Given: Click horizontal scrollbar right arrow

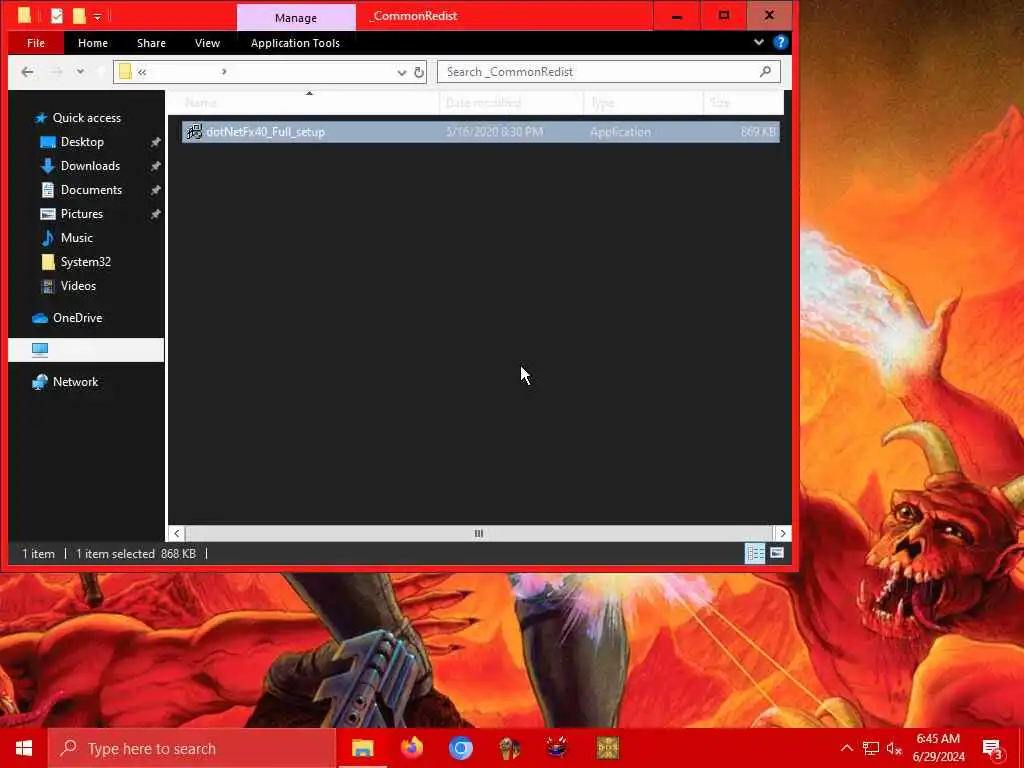Looking at the screenshot, I should click(x=782, y=534).
